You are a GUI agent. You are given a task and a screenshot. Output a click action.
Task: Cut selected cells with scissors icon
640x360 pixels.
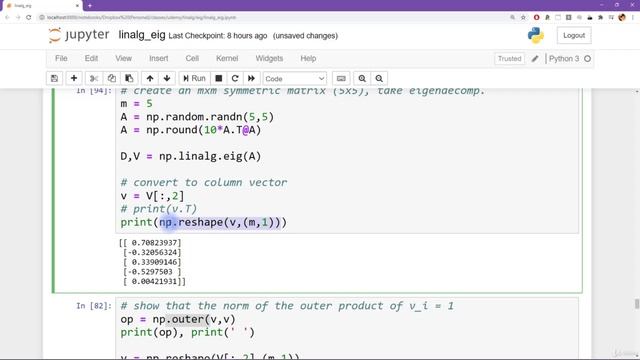pos(94,78)
